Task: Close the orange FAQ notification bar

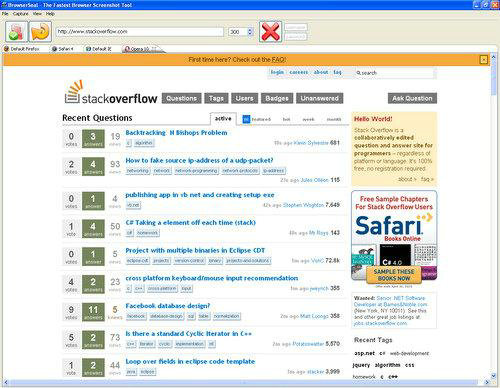Action: tap(483, 60)
